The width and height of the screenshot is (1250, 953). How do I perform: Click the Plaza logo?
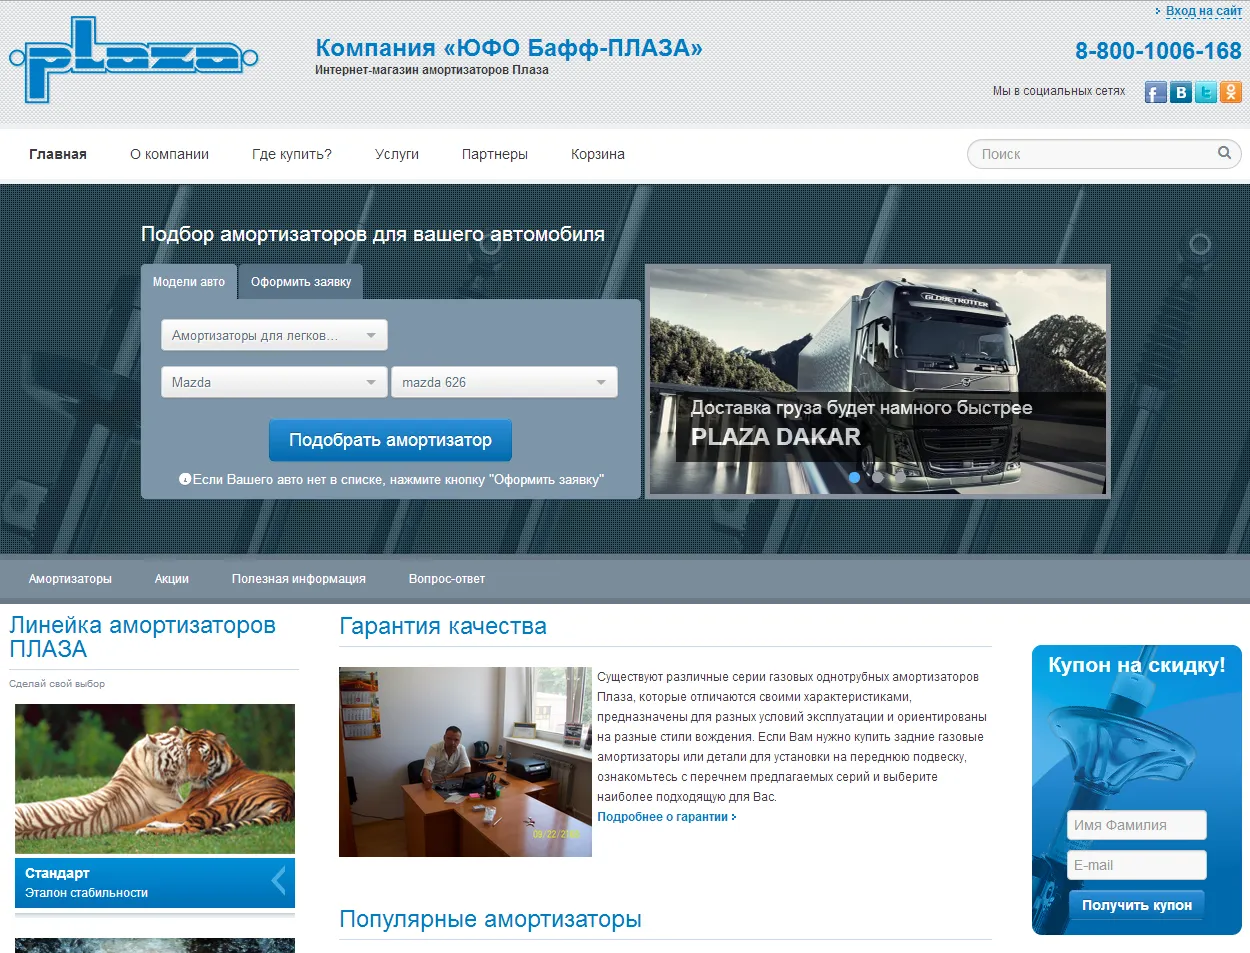pyautogui.click(x=134, y=60)
